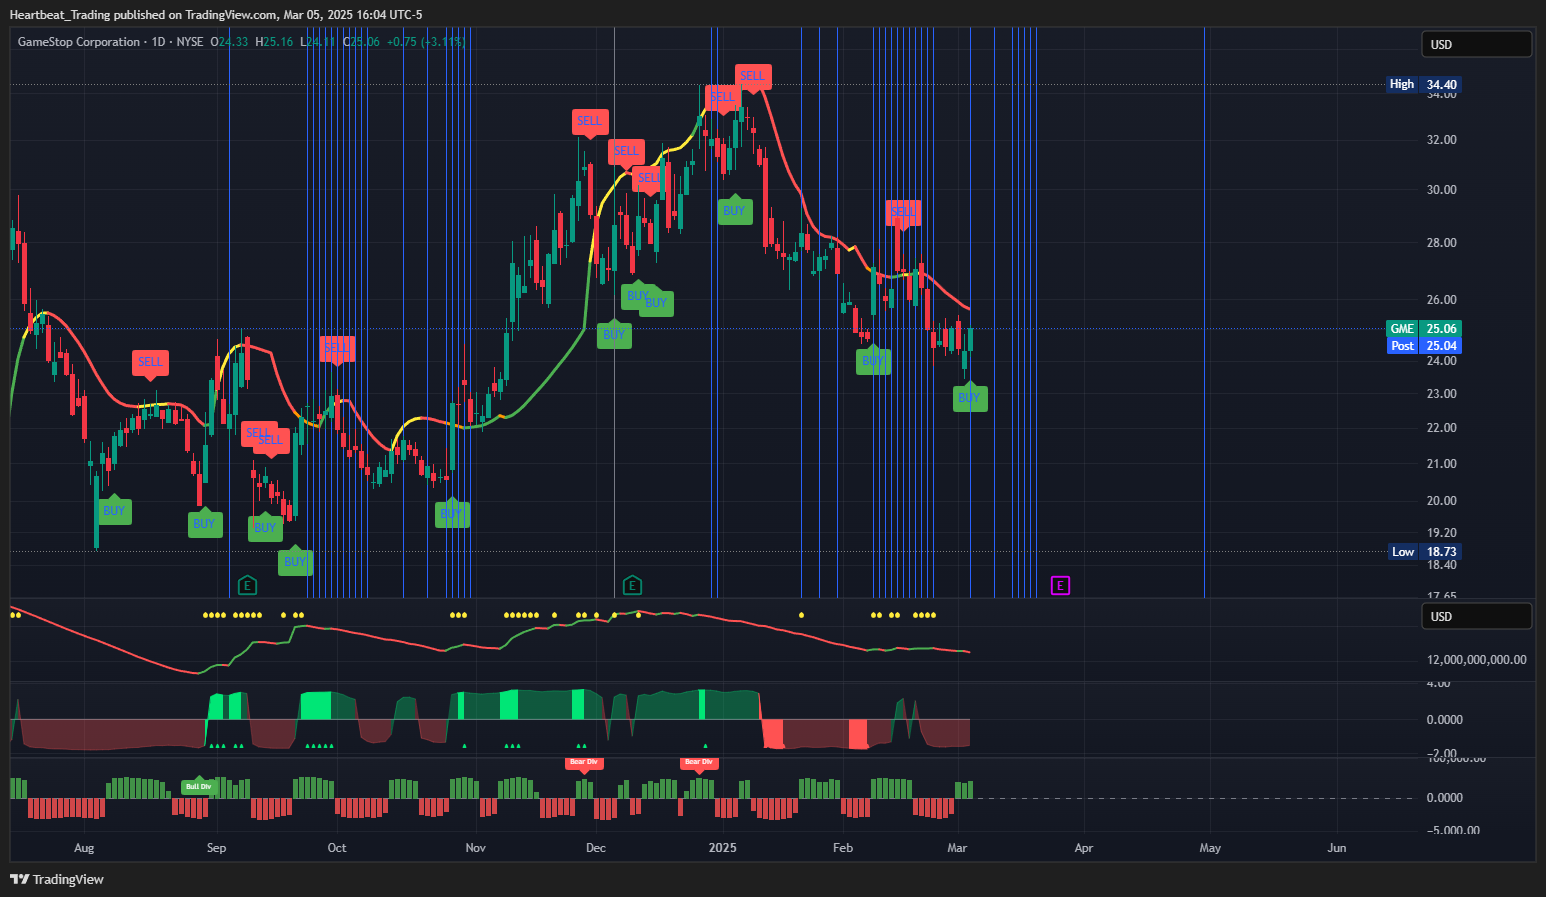
Task: Click the 28.00 price axis value
Action: pos(1442,243)
